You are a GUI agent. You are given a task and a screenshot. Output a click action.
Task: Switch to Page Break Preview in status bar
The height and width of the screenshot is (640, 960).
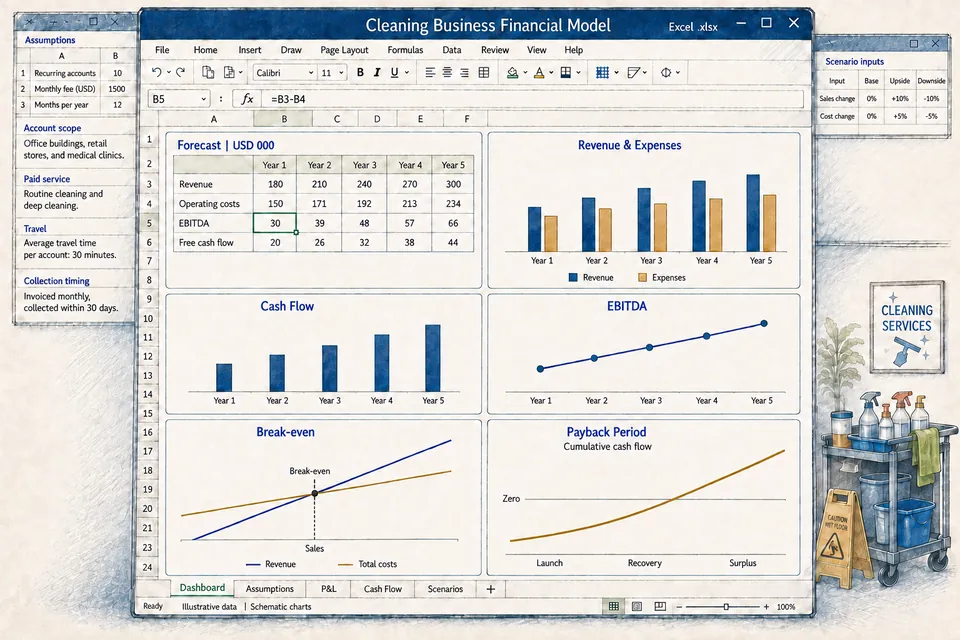tap(660, 606)
